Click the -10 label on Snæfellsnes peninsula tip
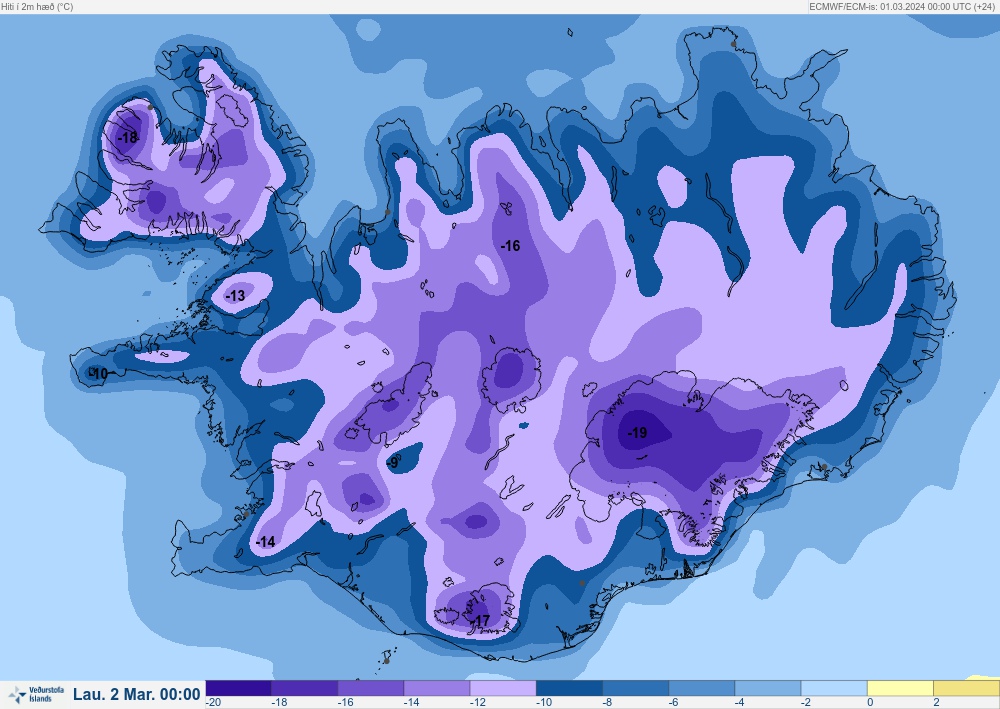The height and width of the screenshot is (709, 1000). (x=99, y=374)
